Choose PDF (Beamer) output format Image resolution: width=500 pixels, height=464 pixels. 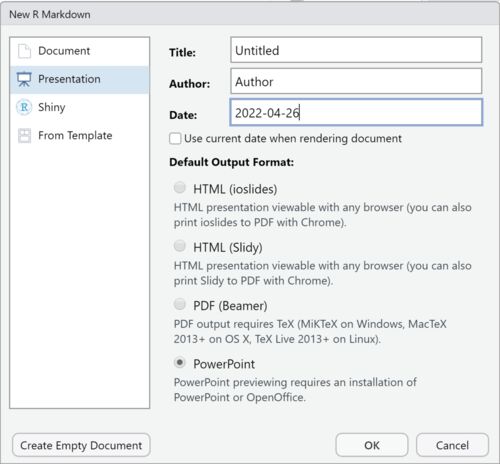180,304
